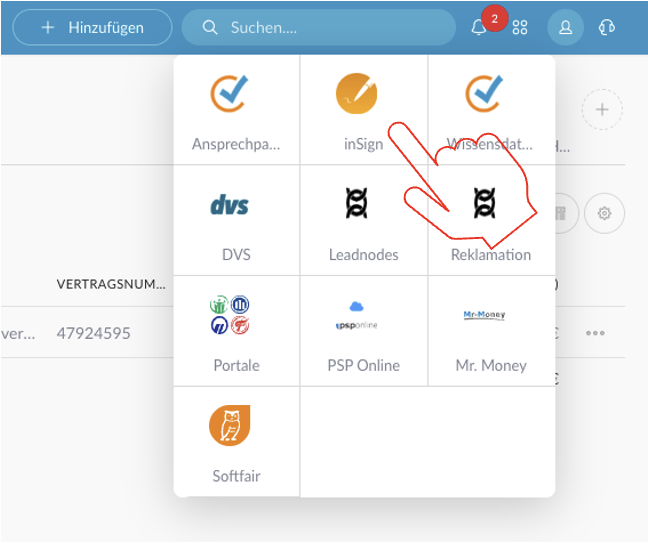Click the Hinzufügen button
The width and height of the screenshot is (648, 544).
coord(92,28)
